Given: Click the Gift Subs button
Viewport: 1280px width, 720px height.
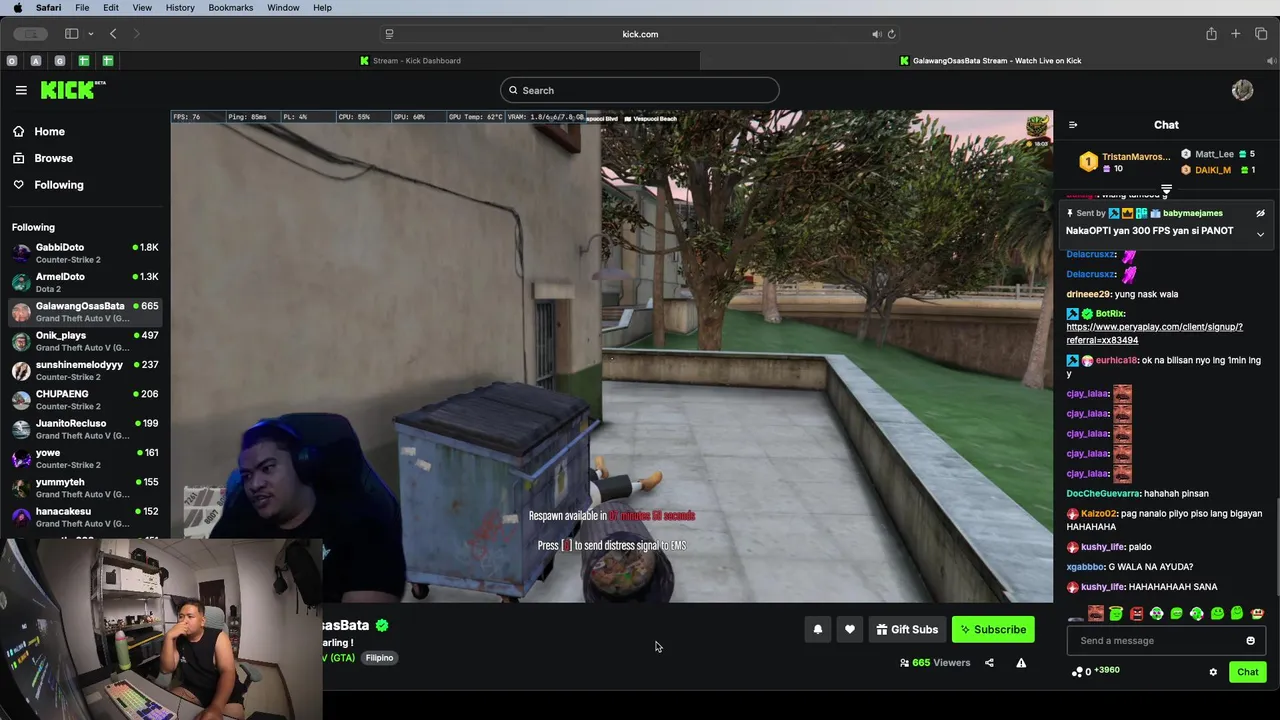Looking at the screenshot, I should 907,629.
